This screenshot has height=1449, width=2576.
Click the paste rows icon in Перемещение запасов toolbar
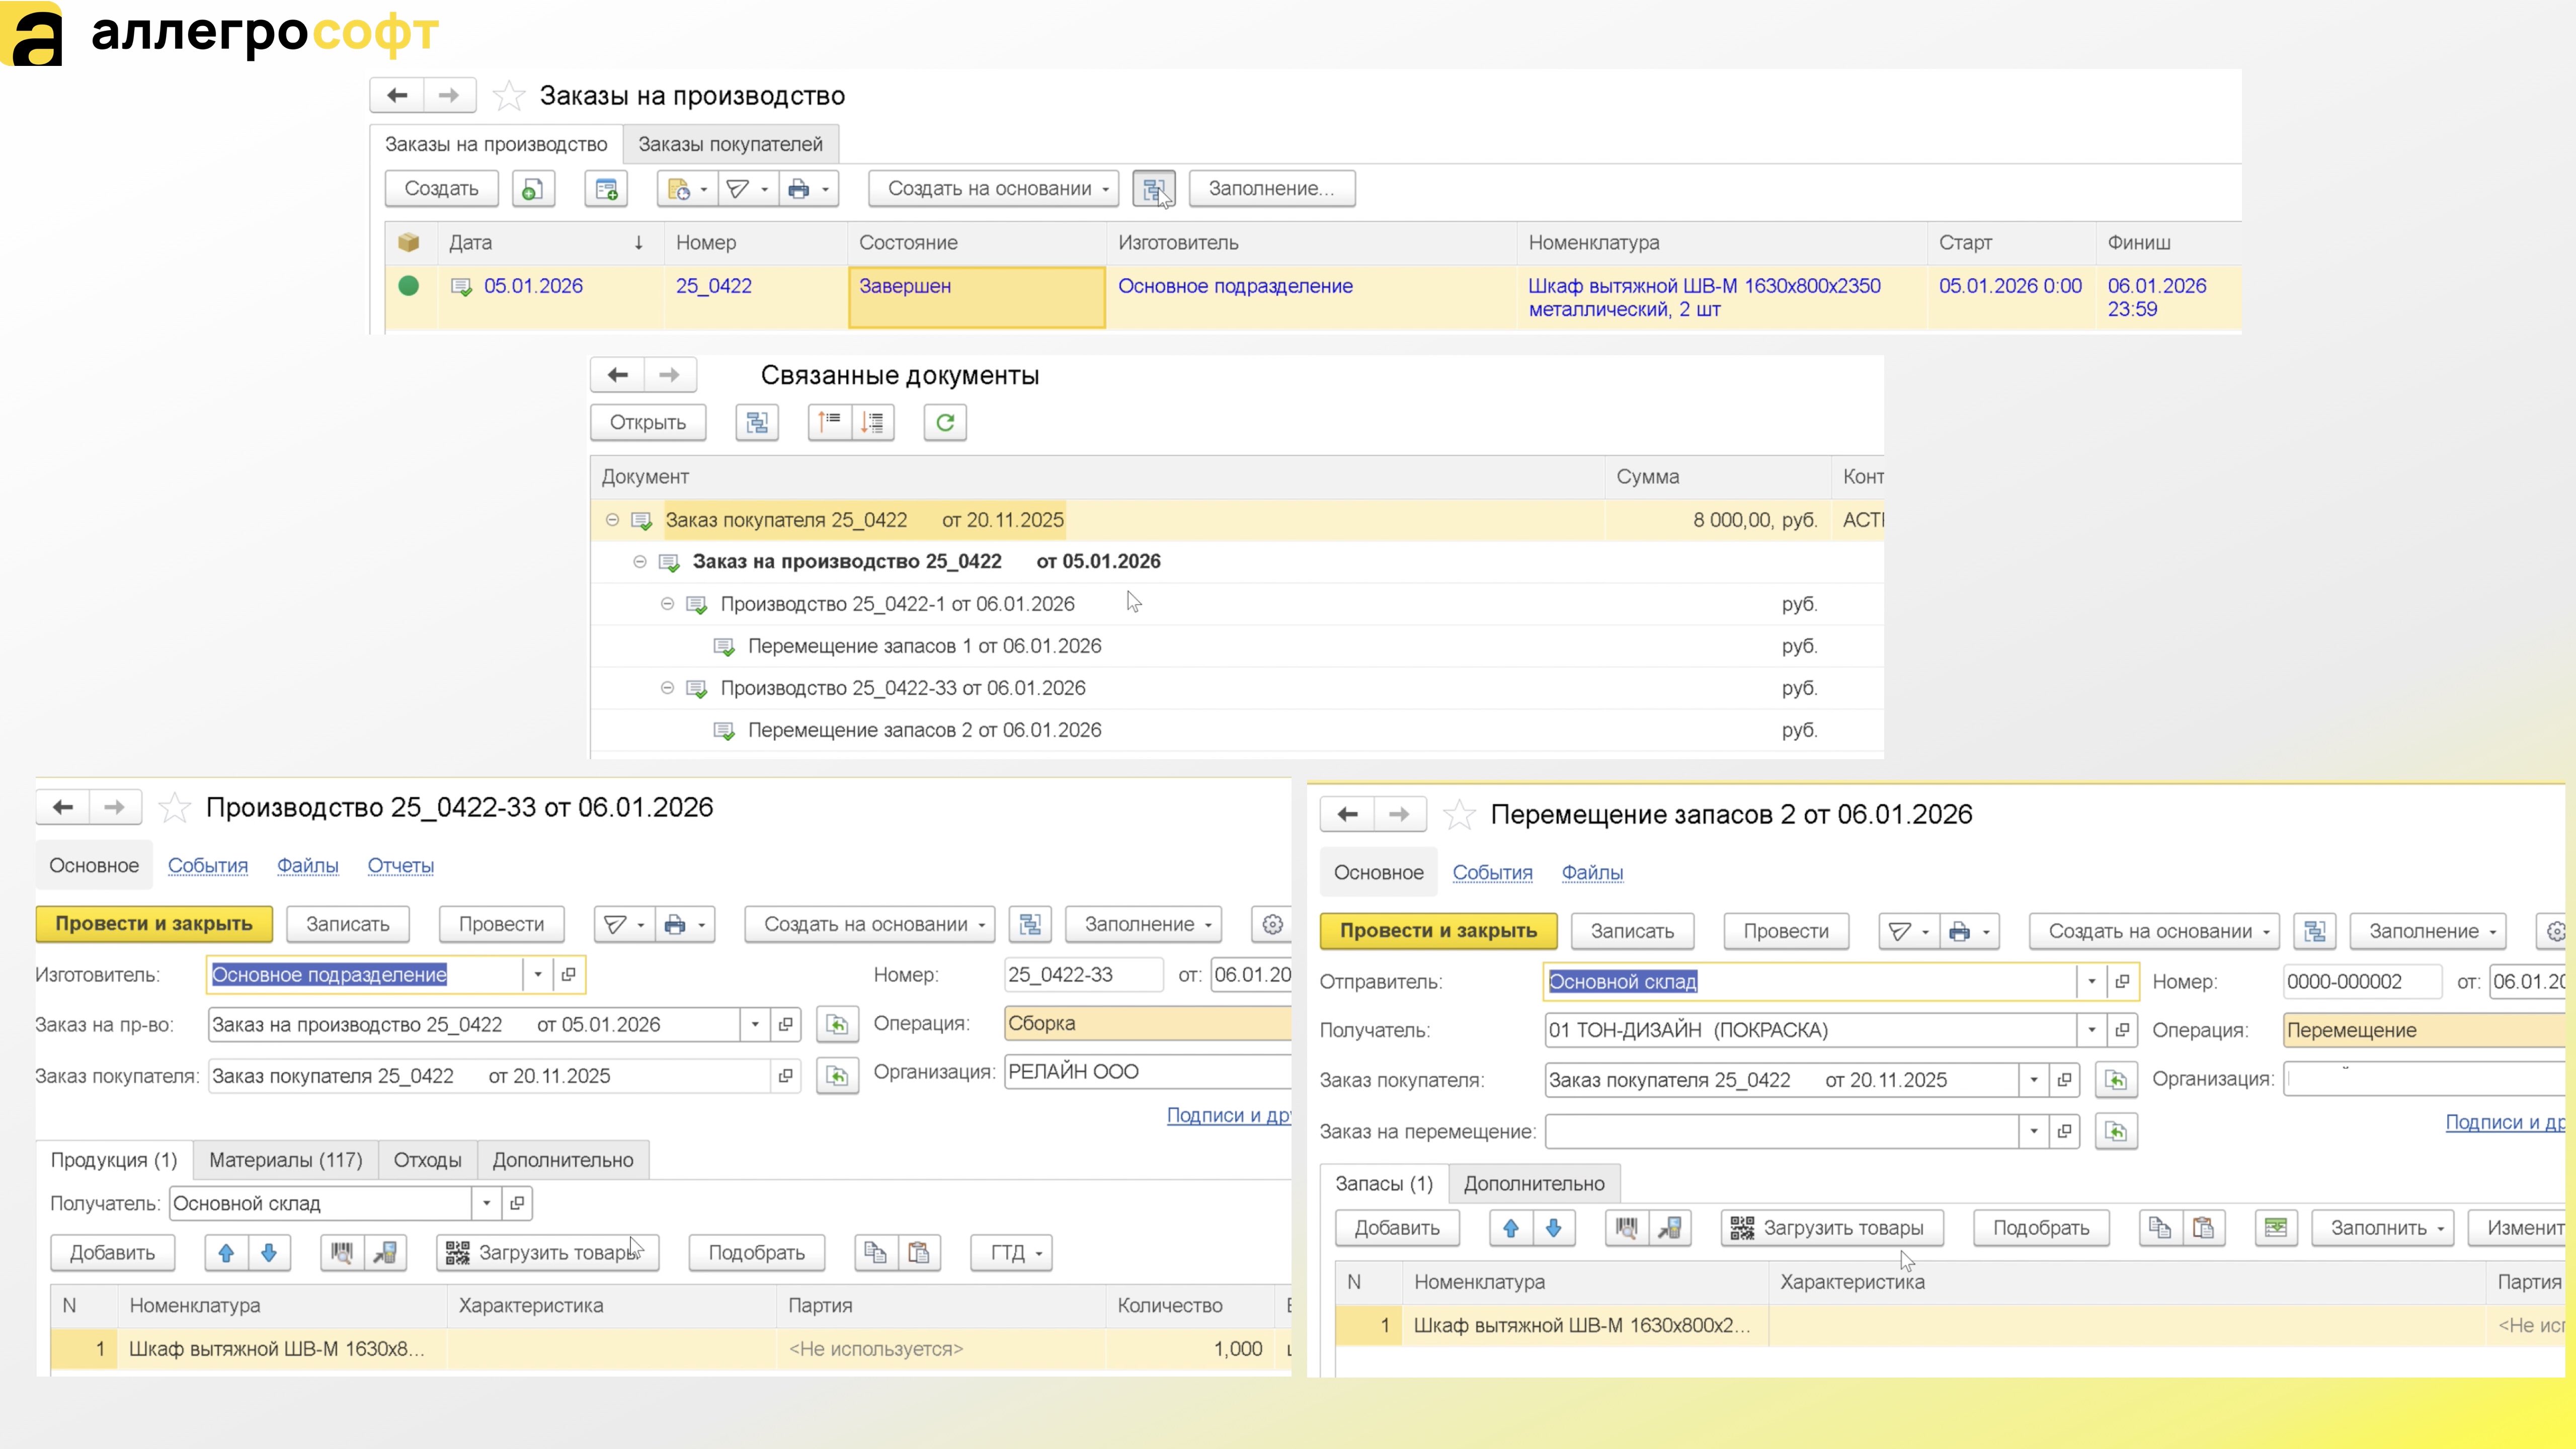2203,1228
